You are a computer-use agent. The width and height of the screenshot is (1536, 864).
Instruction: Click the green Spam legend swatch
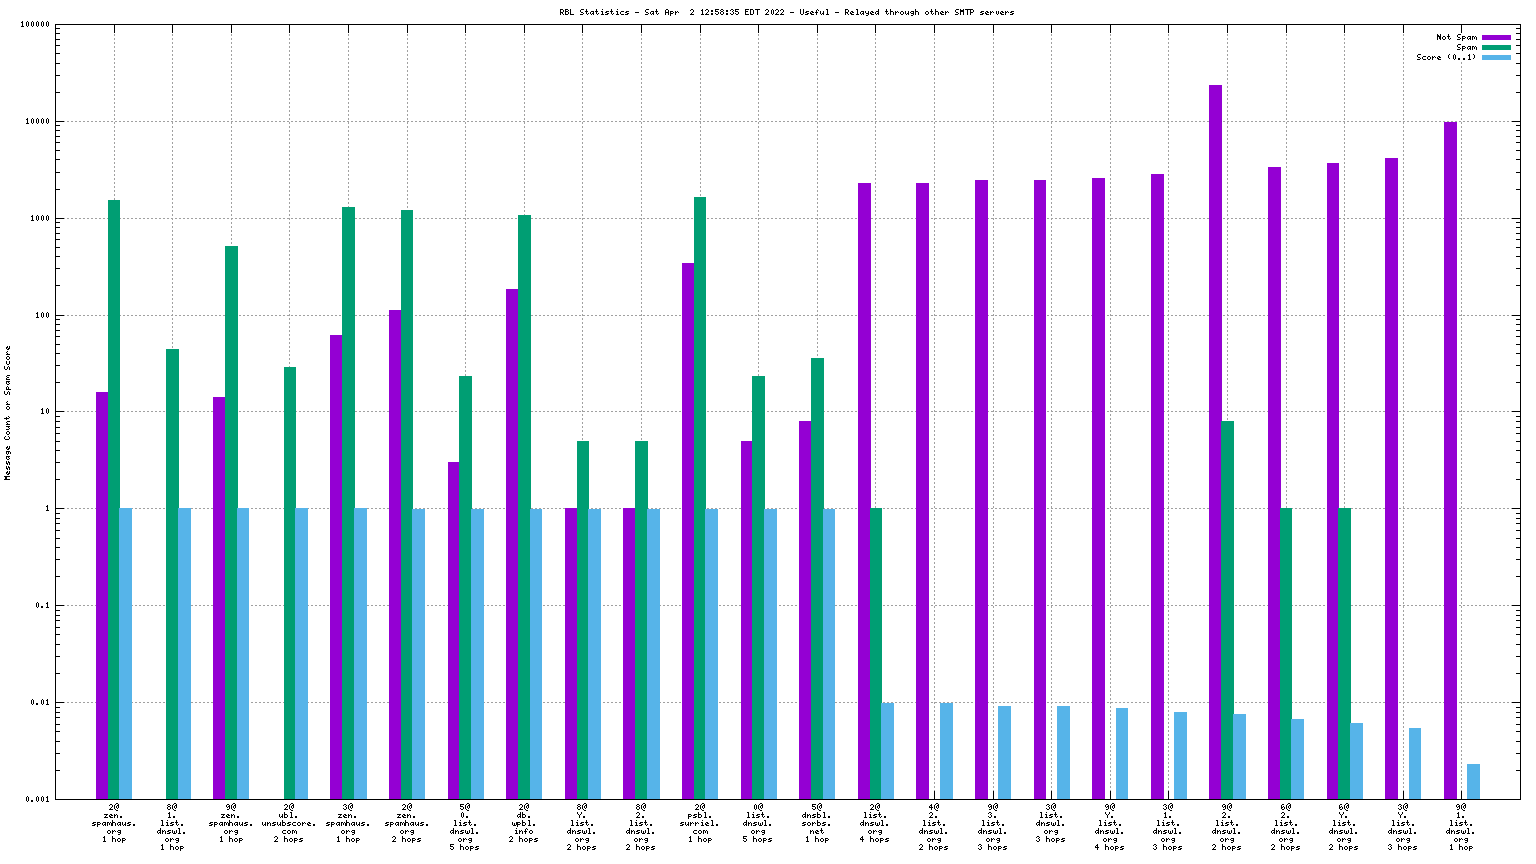1496,47
